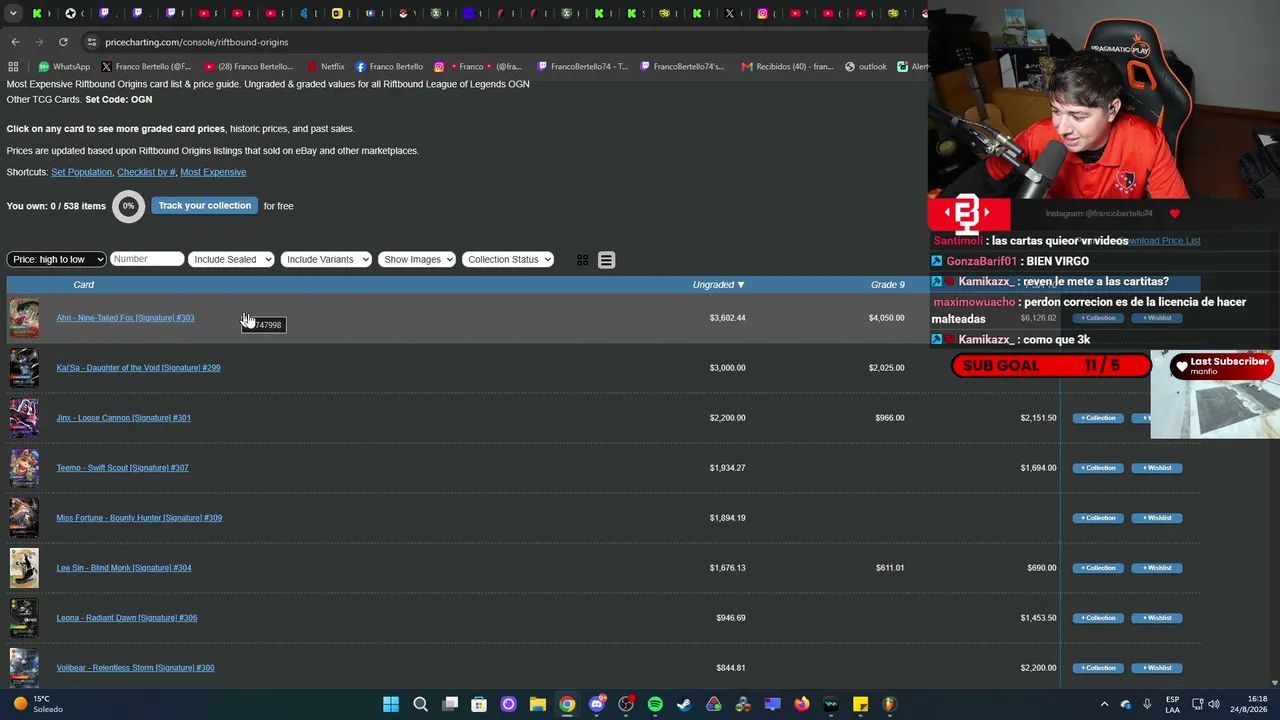
Task: Click the Ahri card thumbnail image
Action: point(24,318)
